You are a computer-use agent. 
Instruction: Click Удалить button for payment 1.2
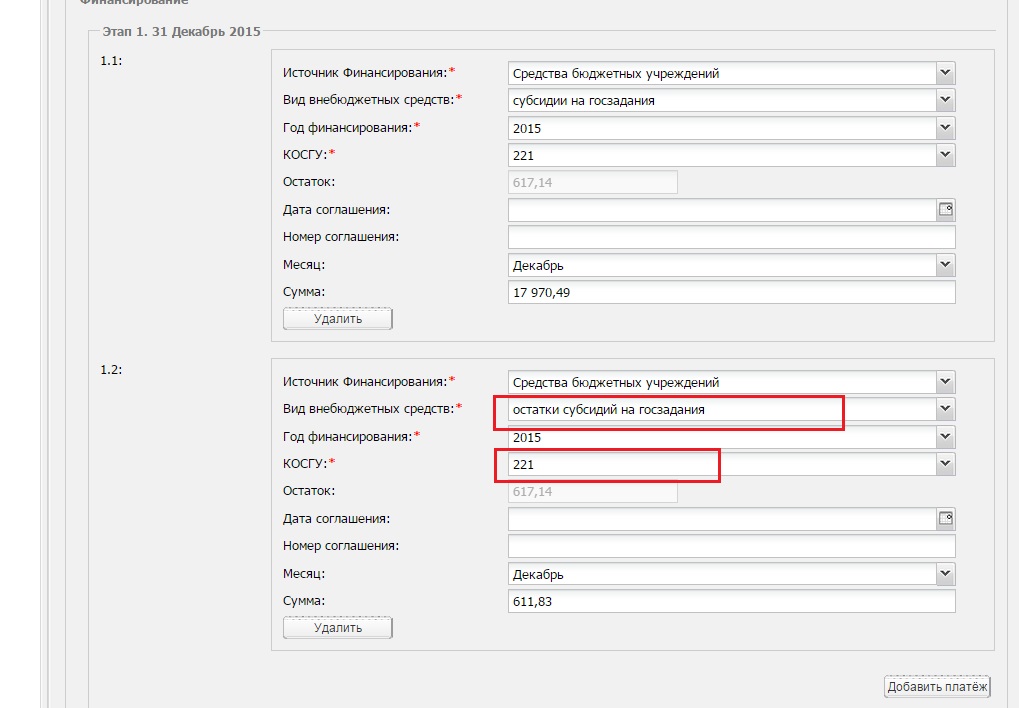pyautogui.click(x=338, y=628)
